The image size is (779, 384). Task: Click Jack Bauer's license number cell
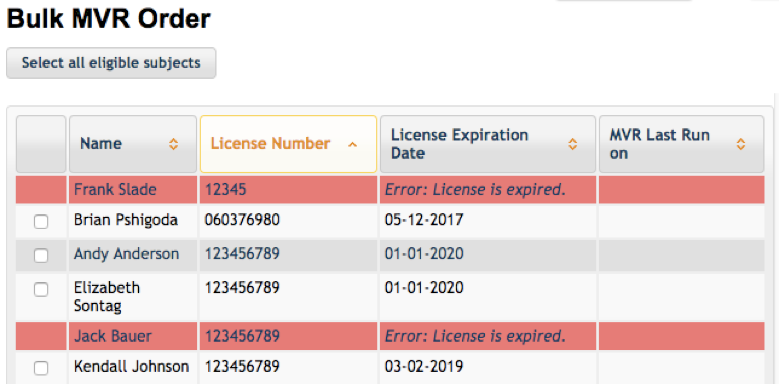[288, 336]
